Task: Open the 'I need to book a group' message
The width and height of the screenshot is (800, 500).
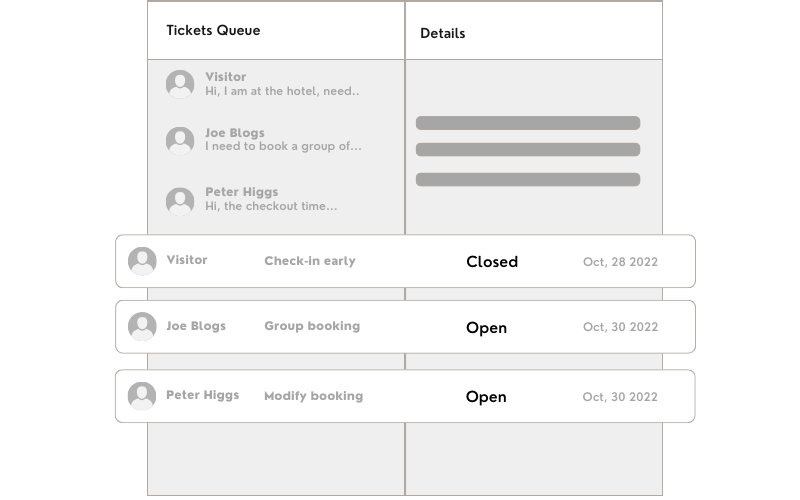Action: [283, 146]
